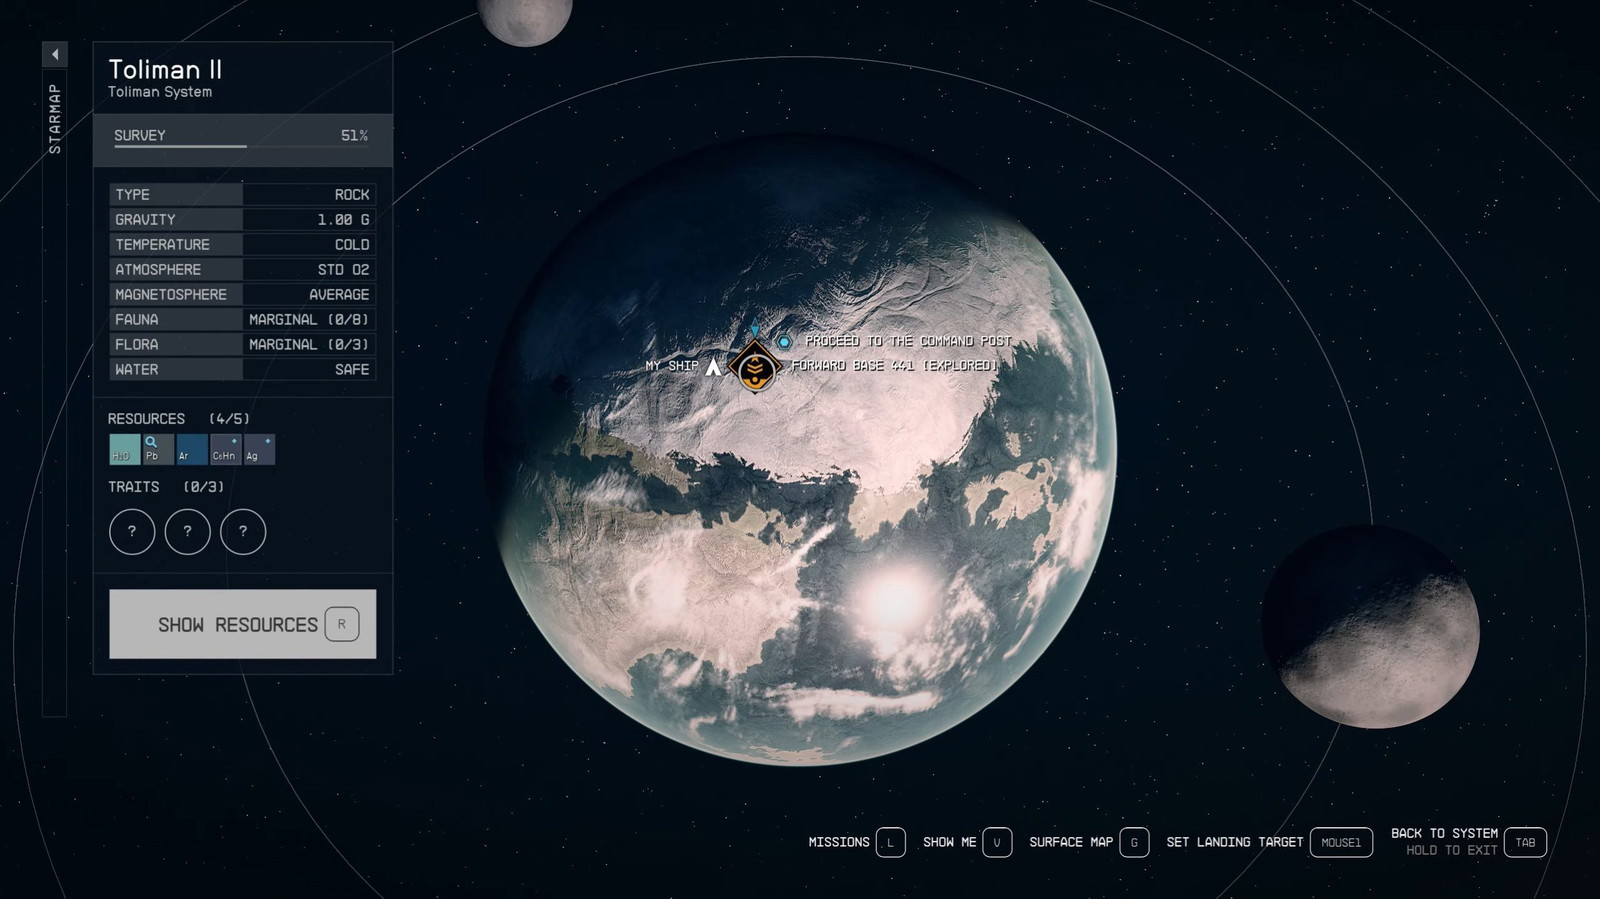Select the C6Hn benzene resource tile
1600x899 pixels.
click(226, 449)
